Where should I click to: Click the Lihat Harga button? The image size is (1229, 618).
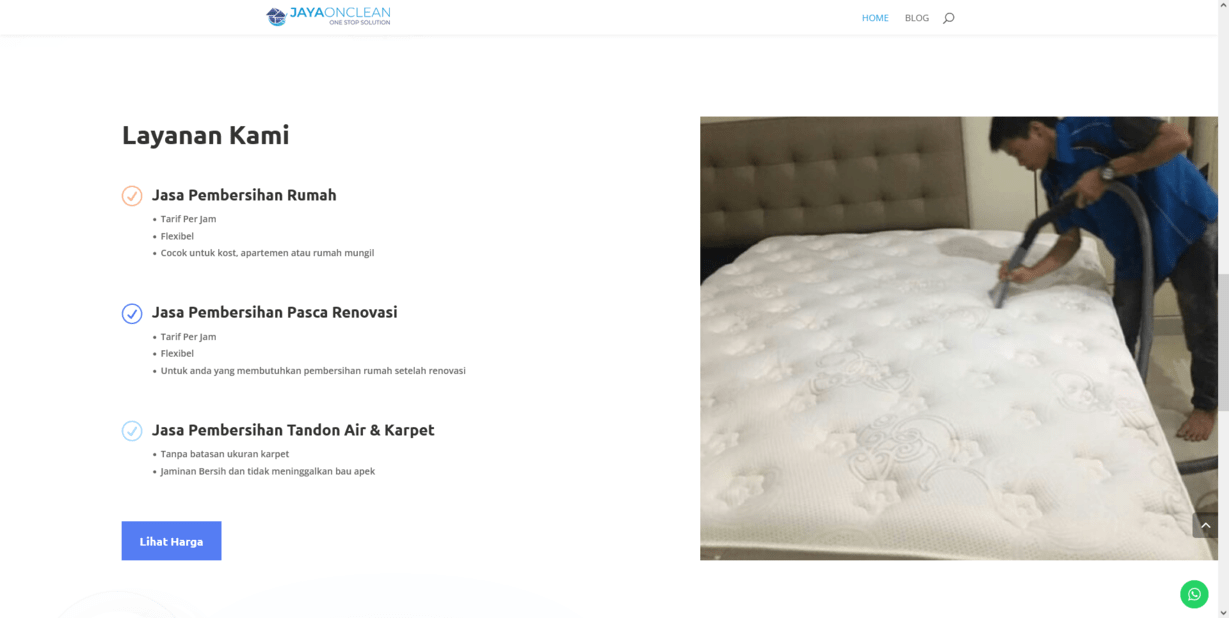point(171,541)
